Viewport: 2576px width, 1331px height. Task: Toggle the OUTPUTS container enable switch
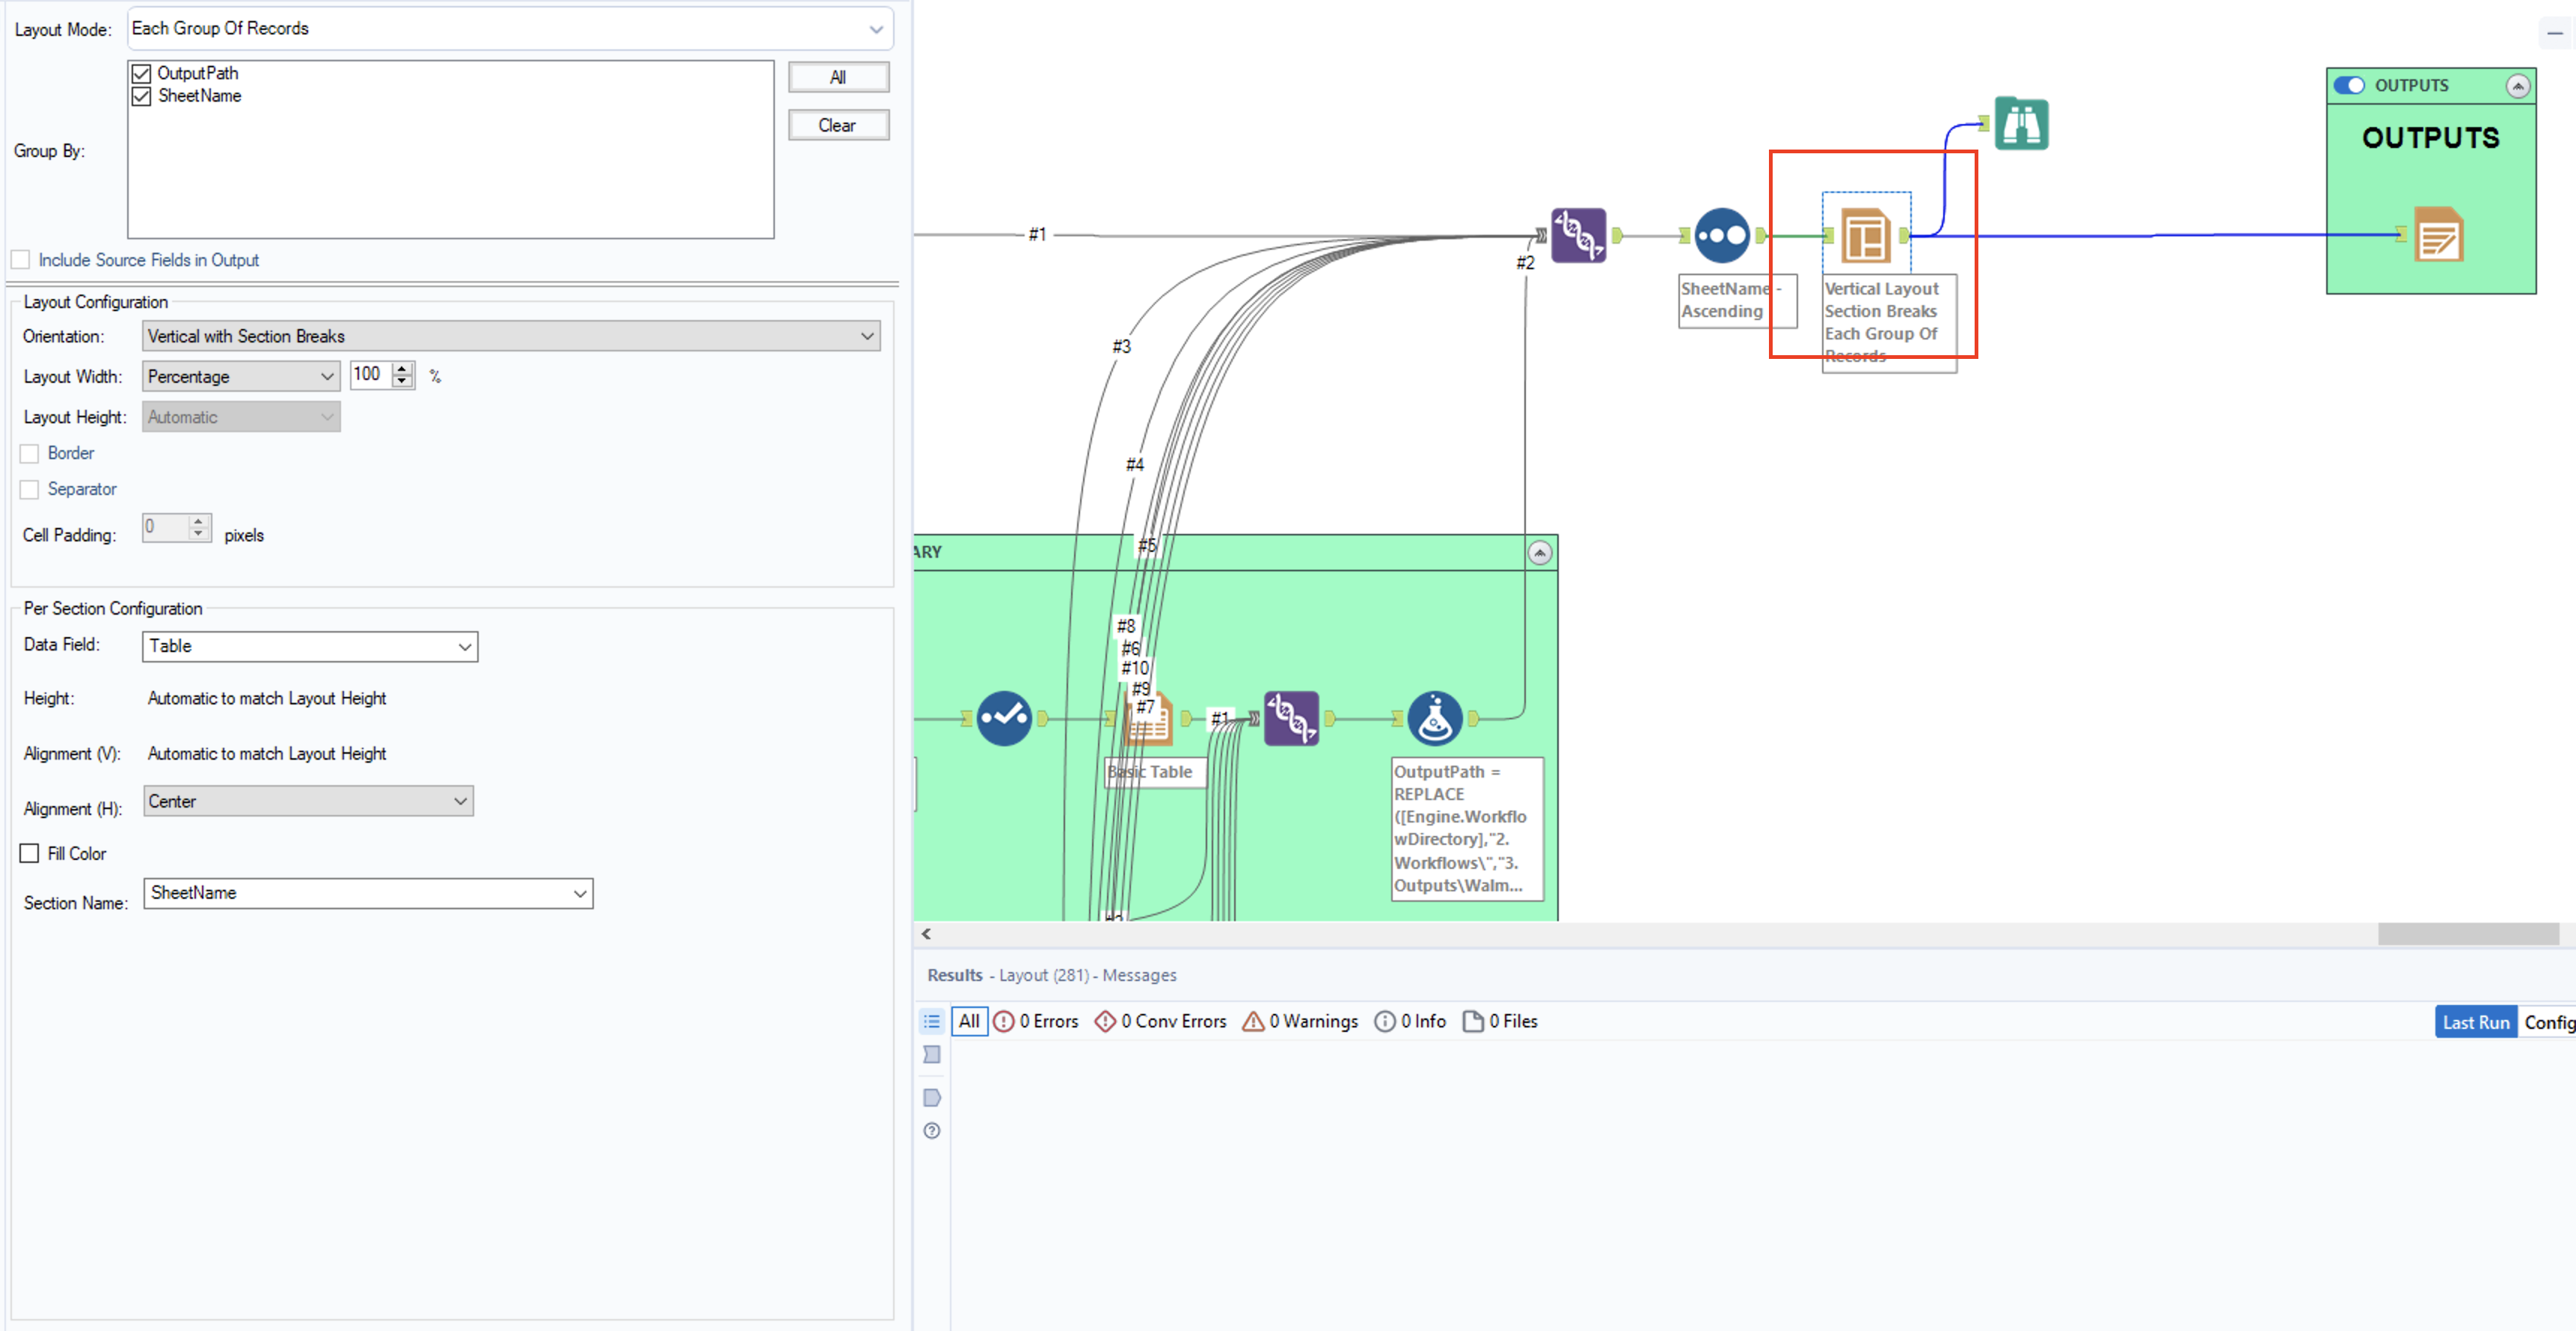point(2348,85)
